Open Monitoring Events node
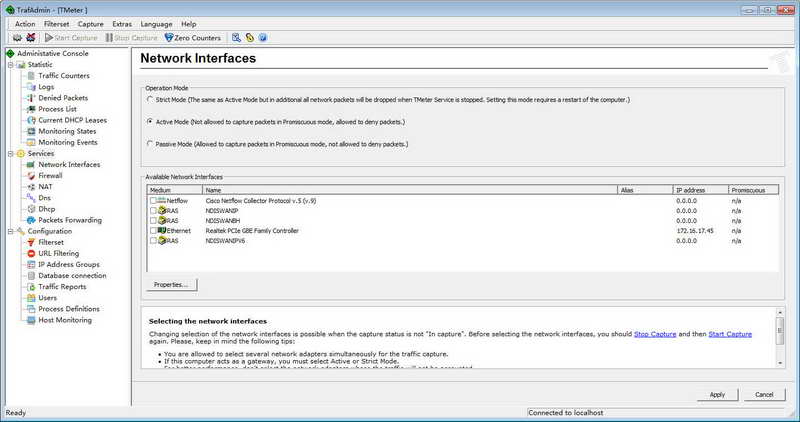The width and height of the screenshot is (800, 422). coord(68,142)
